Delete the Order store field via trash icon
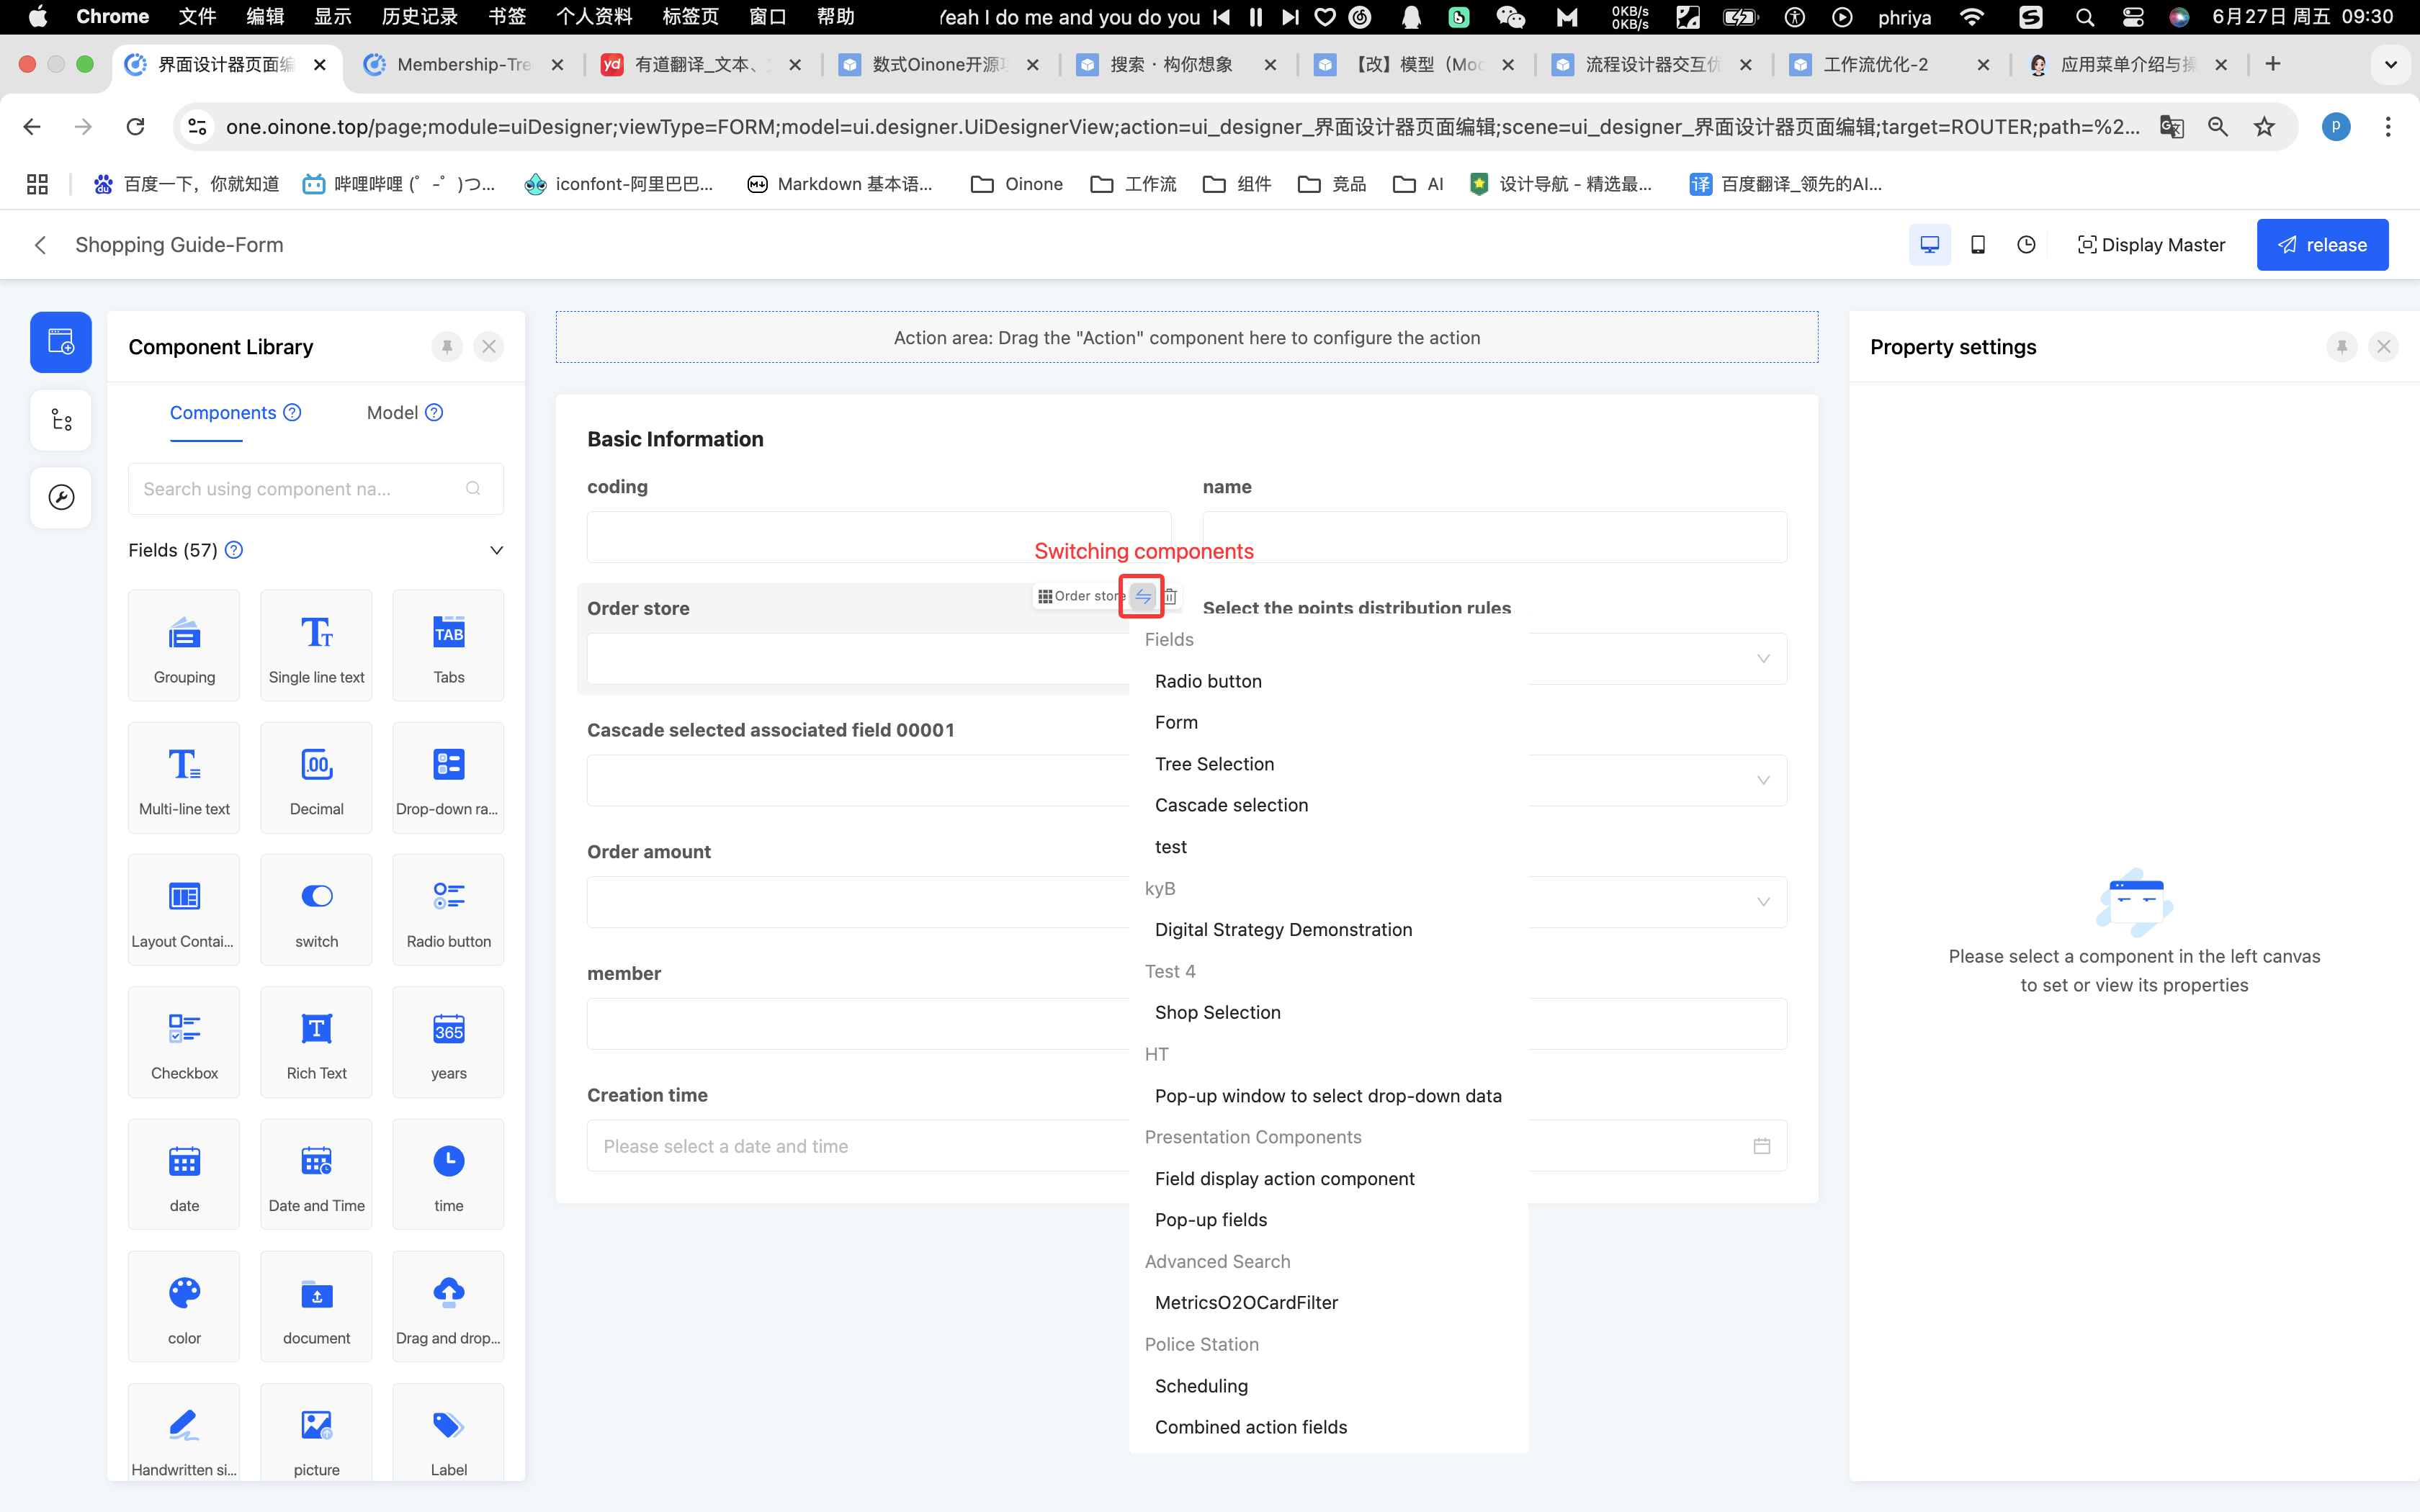 tap(1170, 596)
